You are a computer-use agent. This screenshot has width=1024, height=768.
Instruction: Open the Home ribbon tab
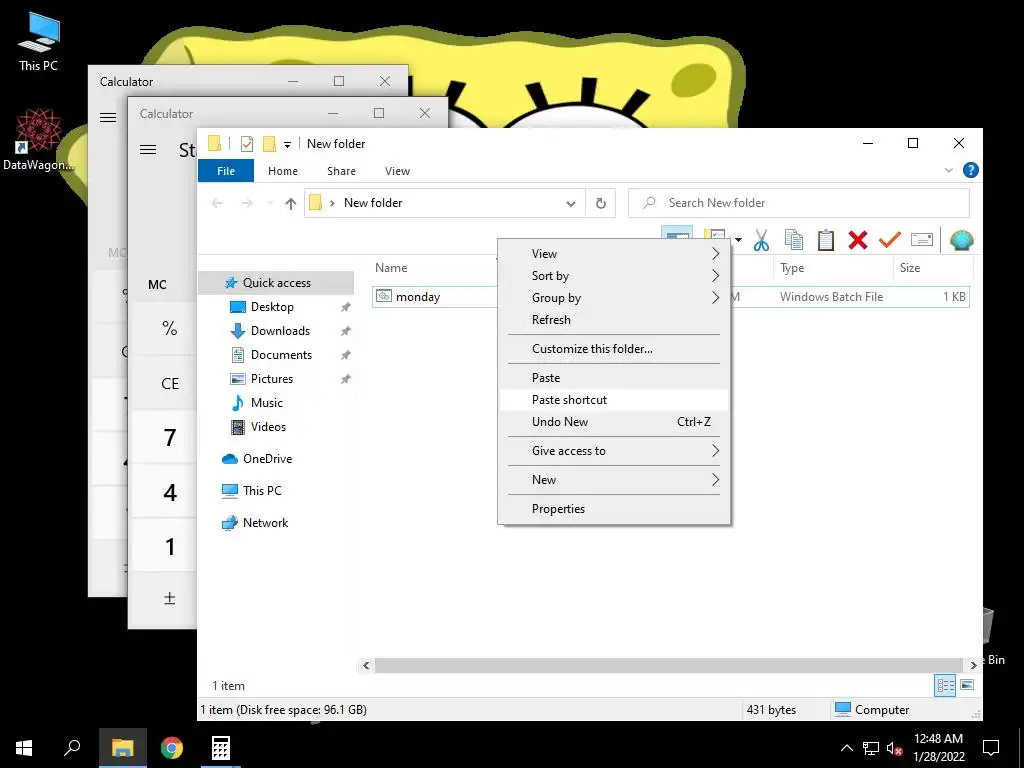click(x=283, y=171)
